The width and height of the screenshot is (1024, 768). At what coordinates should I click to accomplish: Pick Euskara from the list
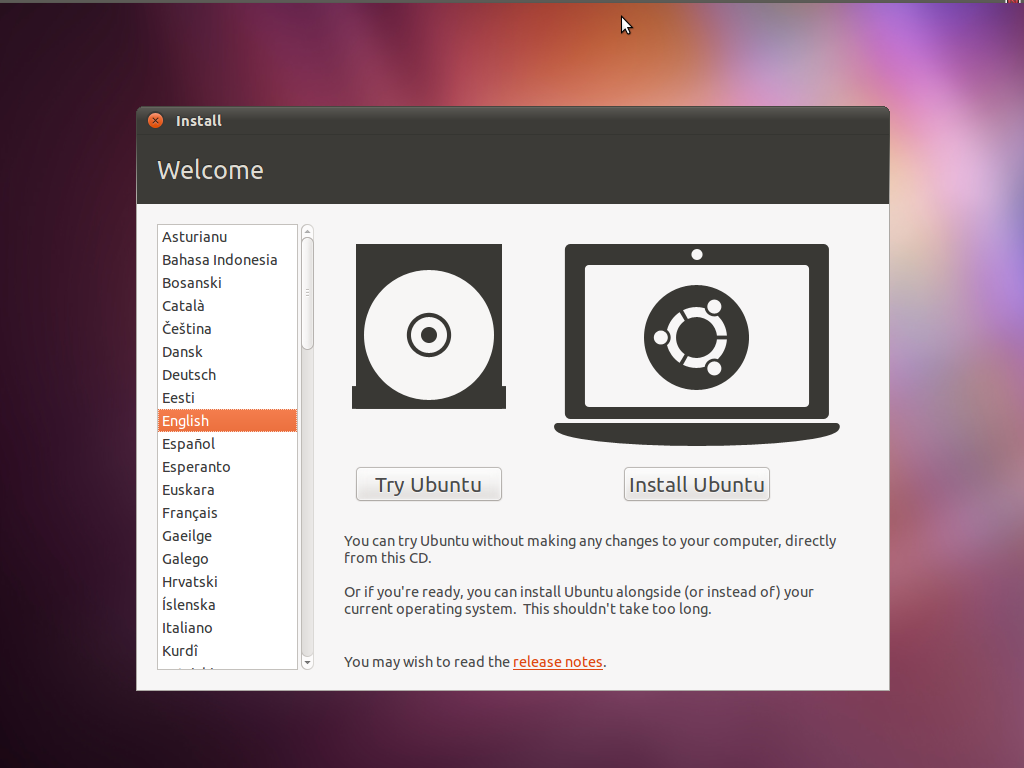pyautogui.click(x=227, y=490)
